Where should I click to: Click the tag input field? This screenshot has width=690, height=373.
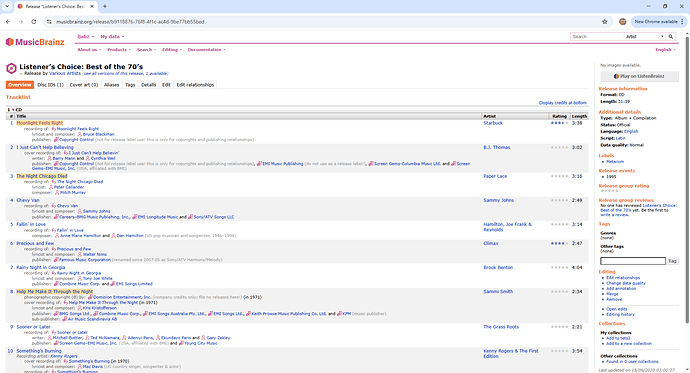[633, 261]
